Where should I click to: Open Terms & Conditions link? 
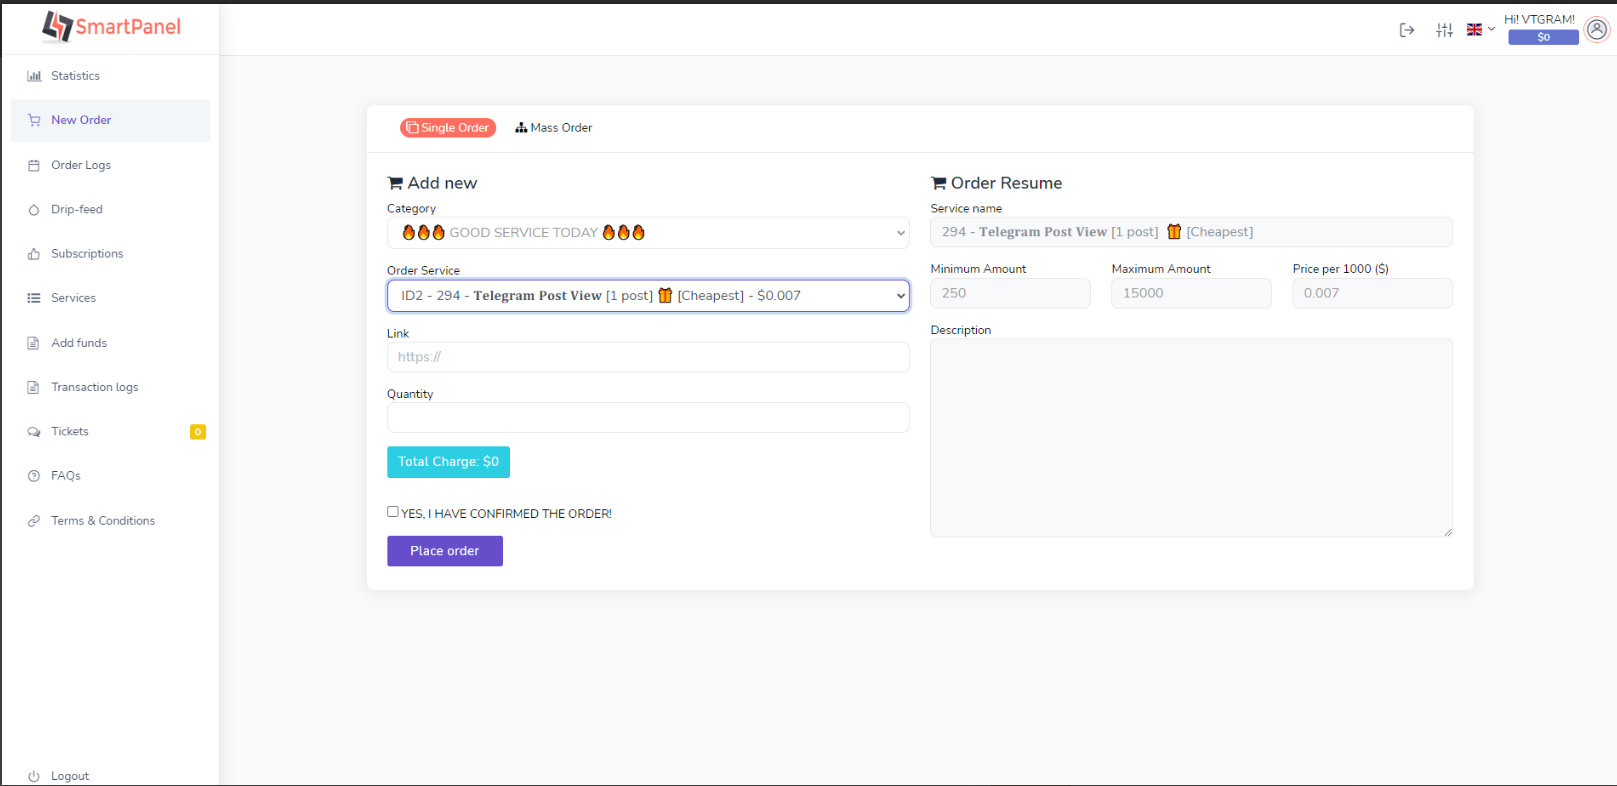(x=103, y=521)
